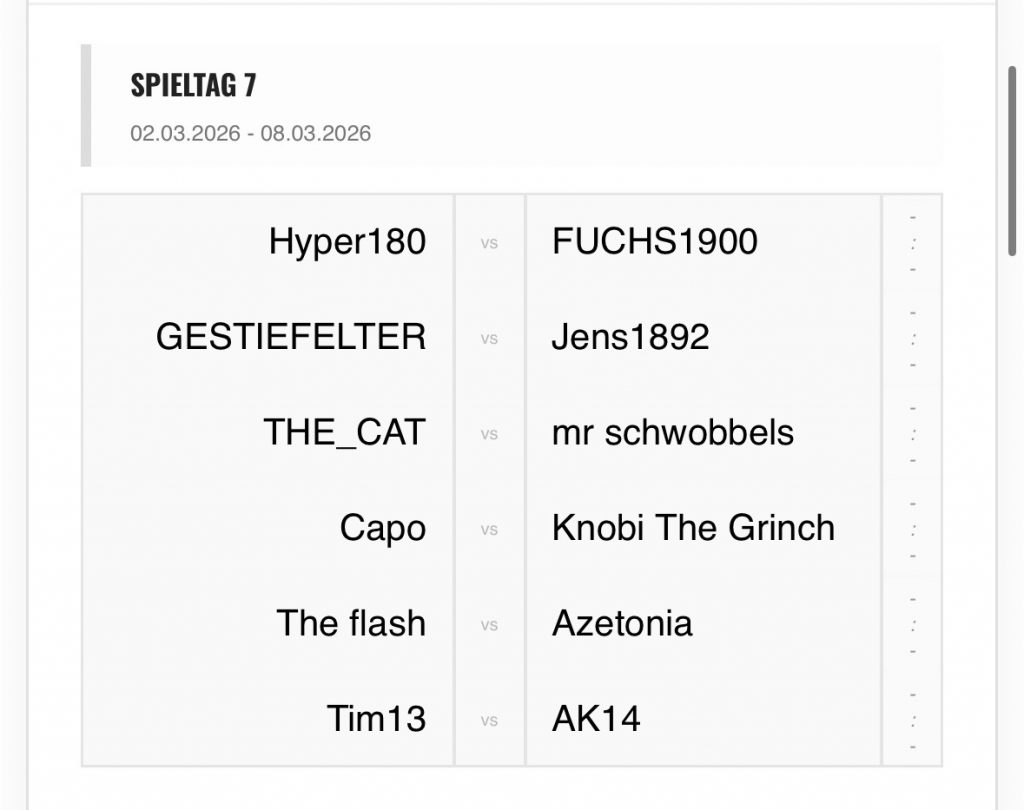The width and height of the screenshot is (1024, 810).
Task: Click Knobi The Grinch name
Action: coord(692,528)
